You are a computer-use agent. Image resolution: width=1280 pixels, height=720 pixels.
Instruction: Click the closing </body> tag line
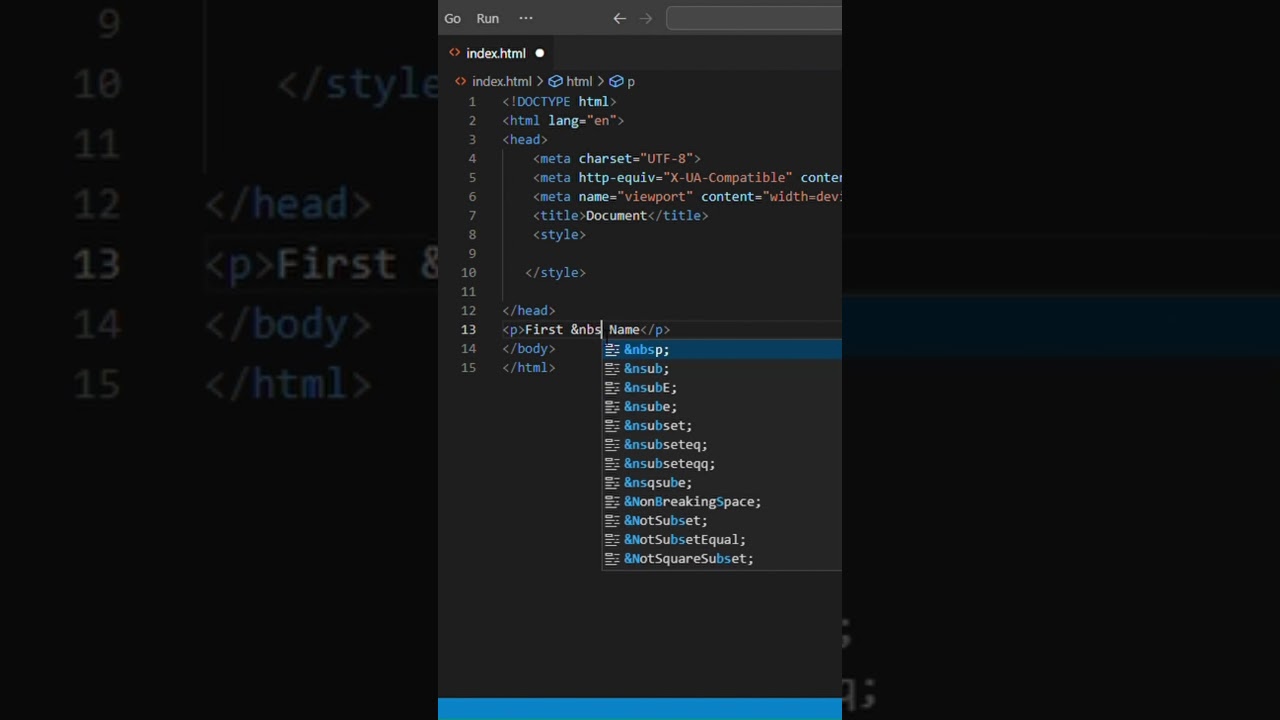(x=528, y=348)
